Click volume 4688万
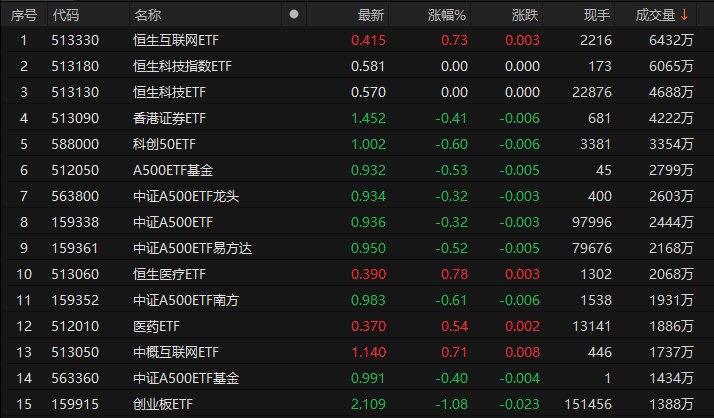714x418 pixels. pyautogui.click(x=671, y=92)
